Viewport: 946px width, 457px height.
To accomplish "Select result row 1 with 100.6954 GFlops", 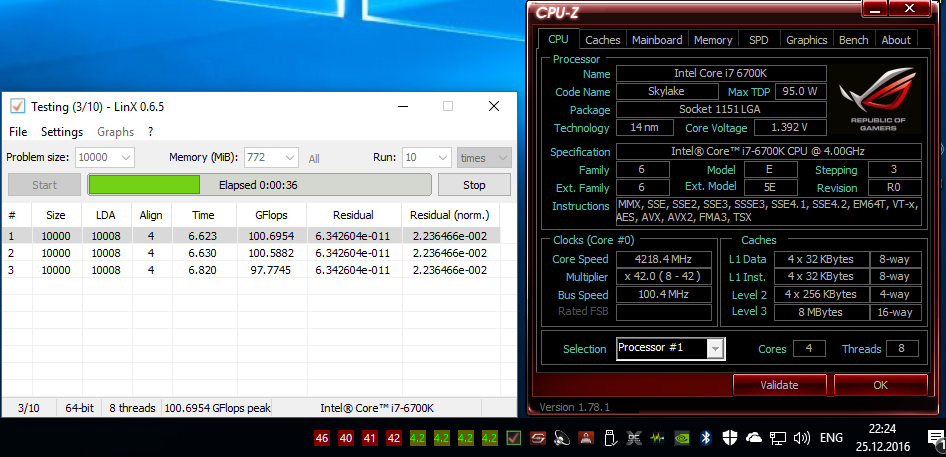I will pyautogui.click(x=251, y=235).
